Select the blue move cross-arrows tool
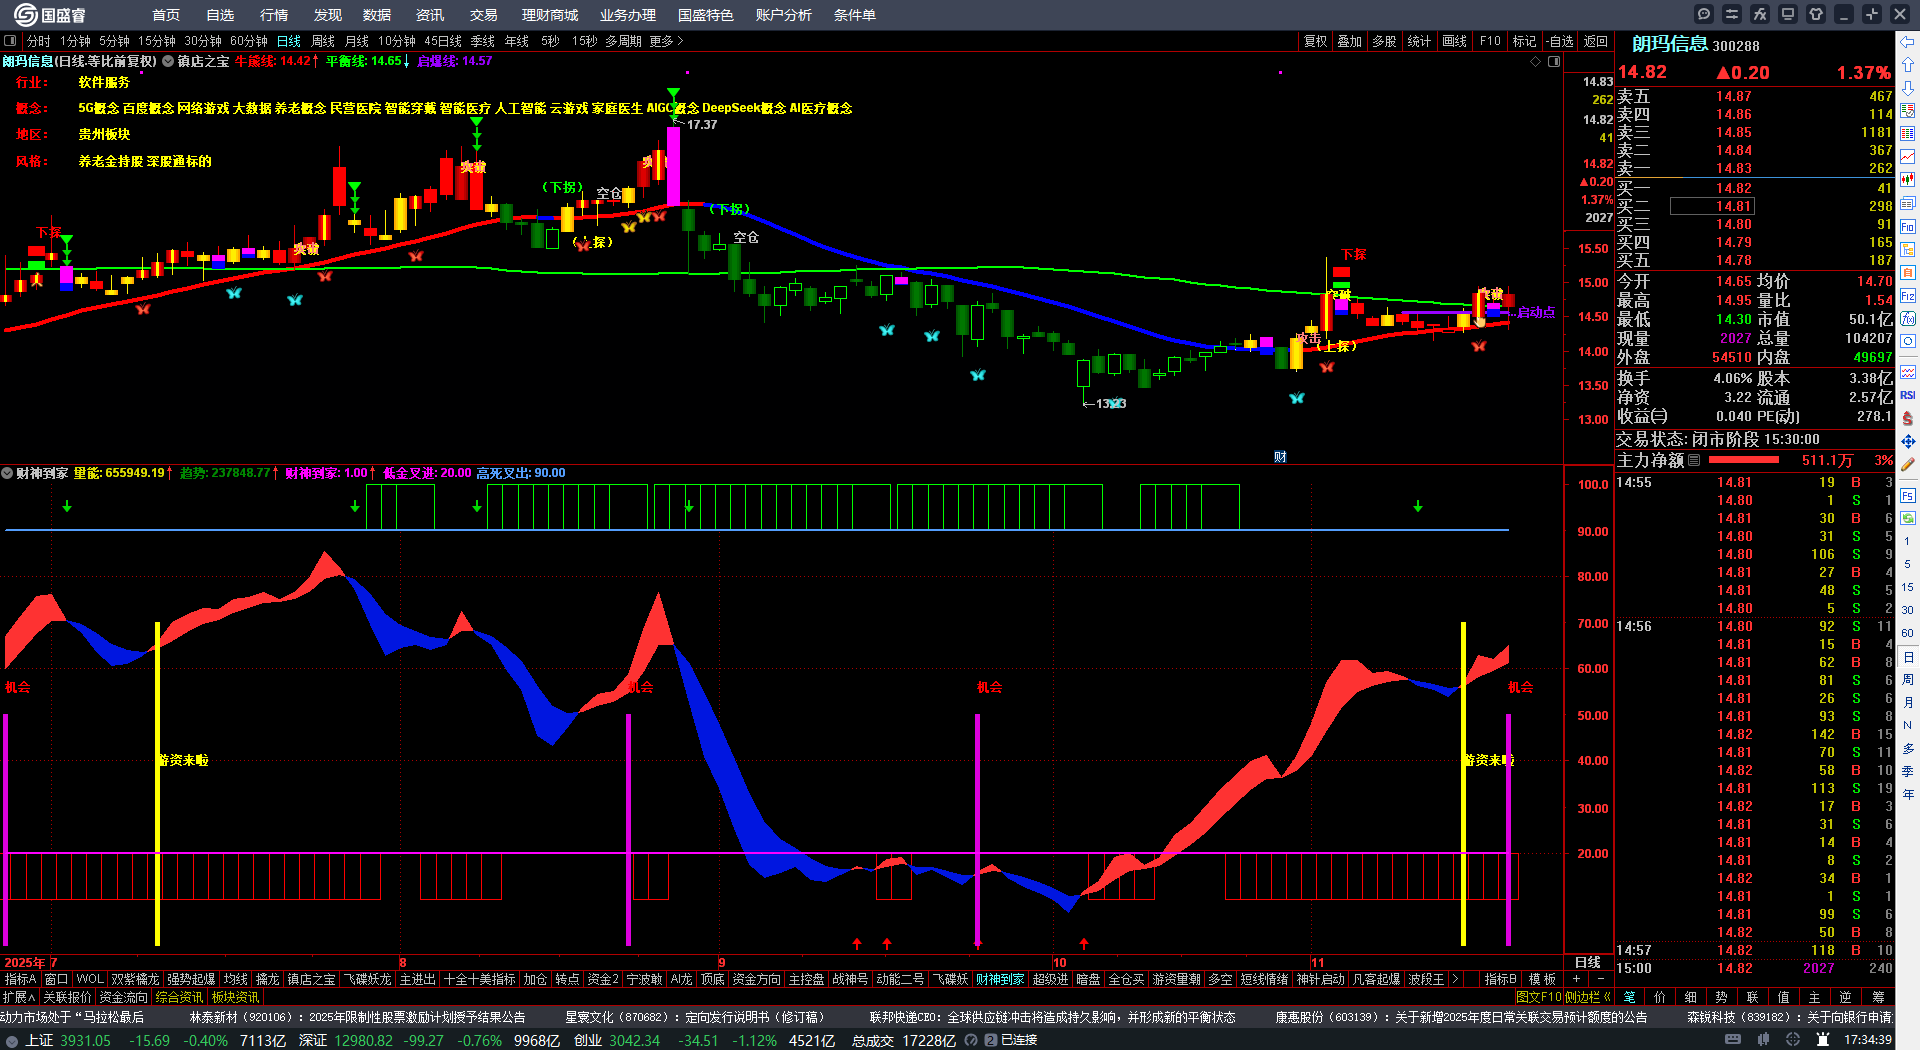This screenshot has height=1050, width=1920. tap(1908, 441)
